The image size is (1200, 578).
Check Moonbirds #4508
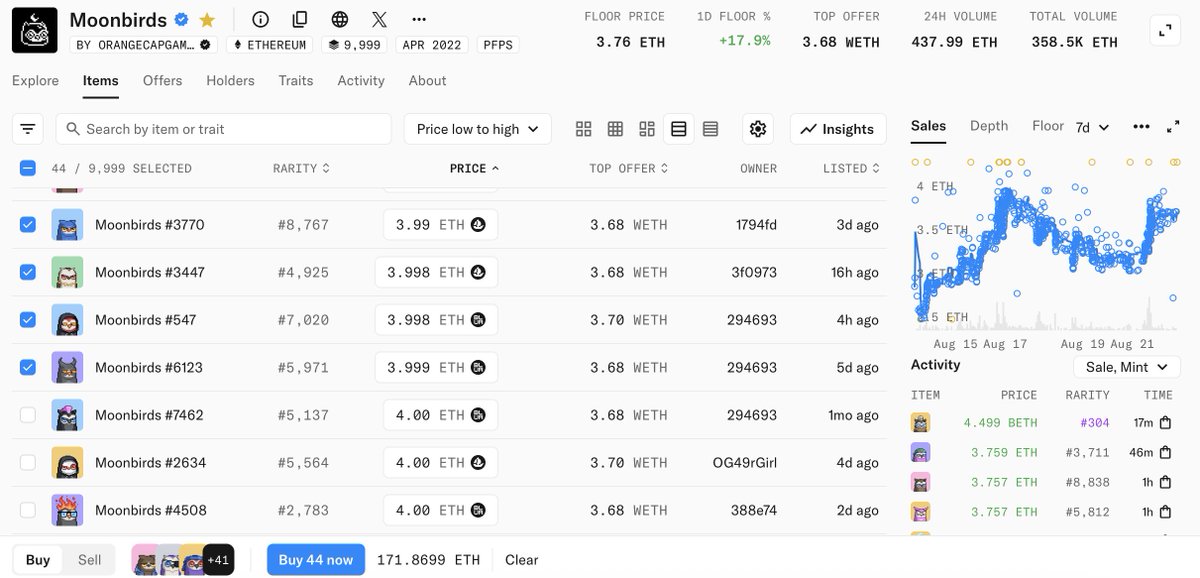28,510
